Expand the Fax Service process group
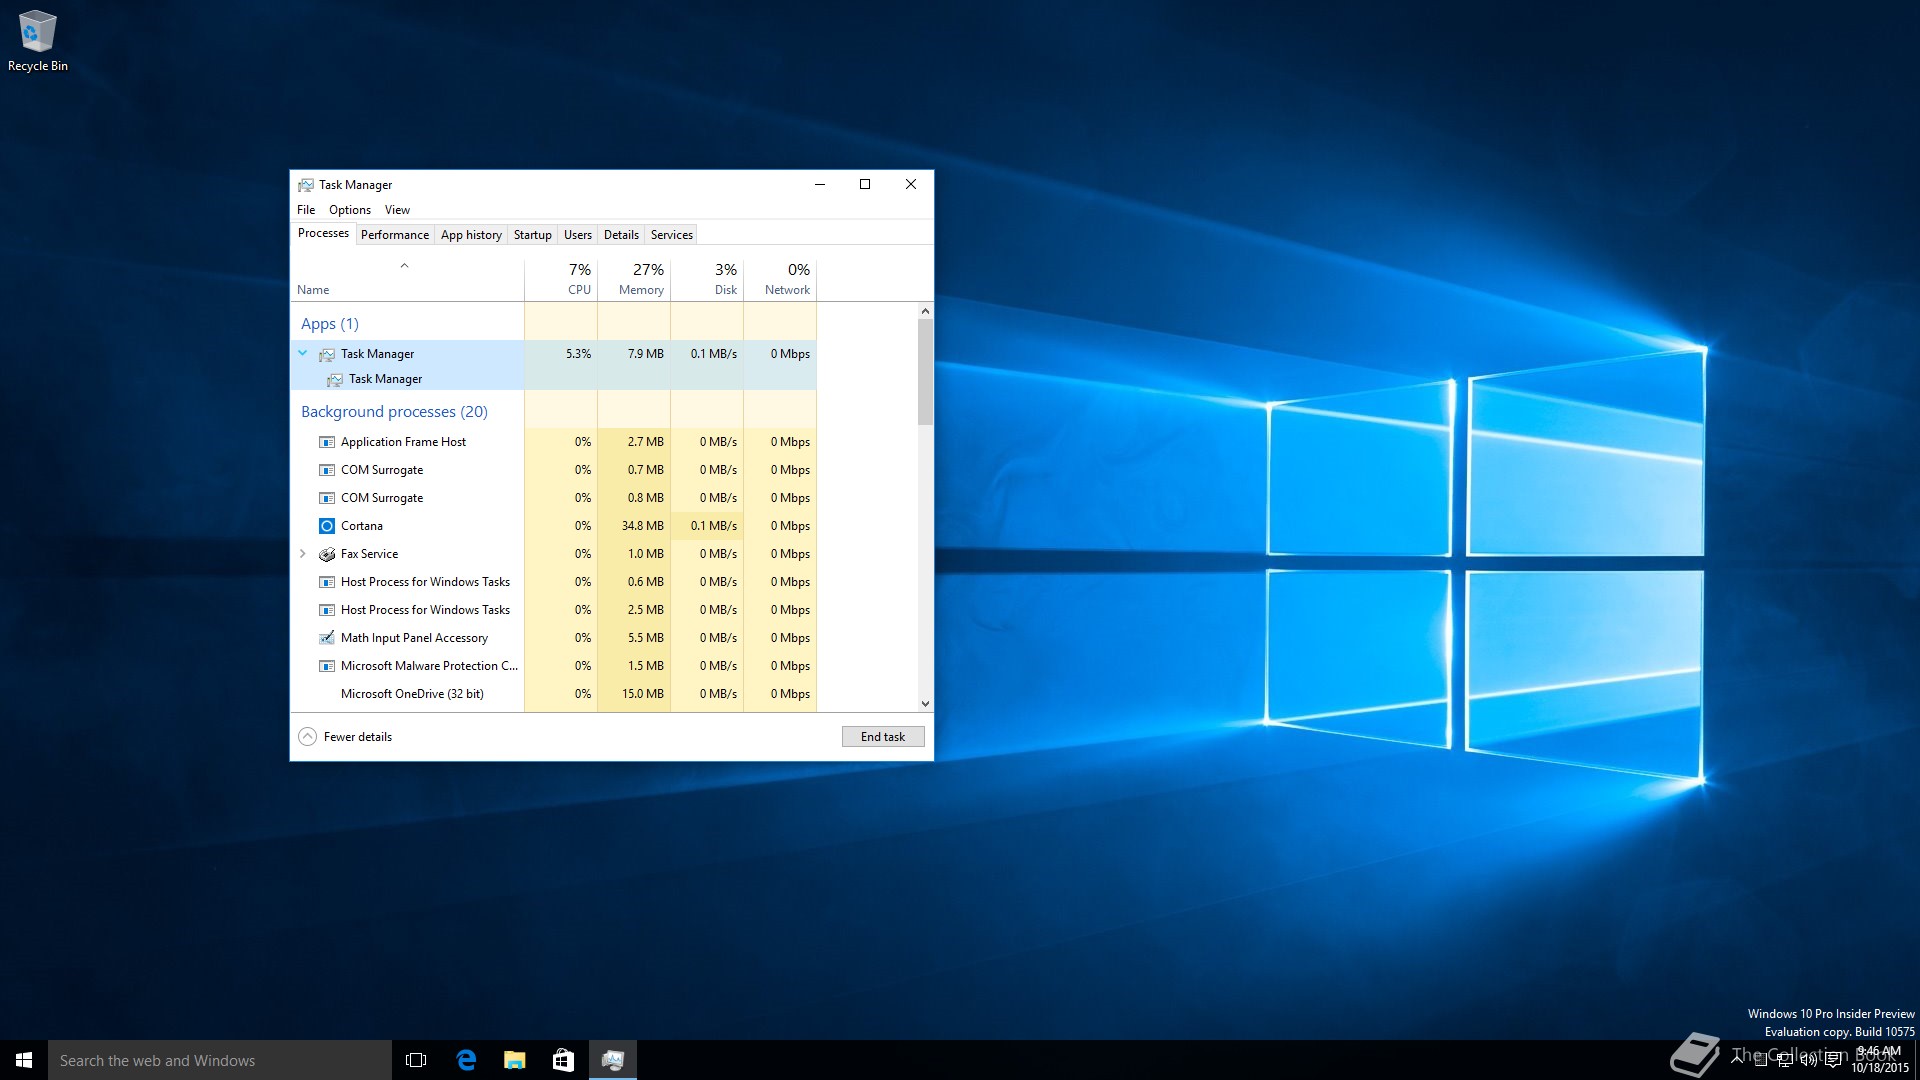Image resolution: width=1920 pixels, height=1080 pixels. click(x=303, y=554)
